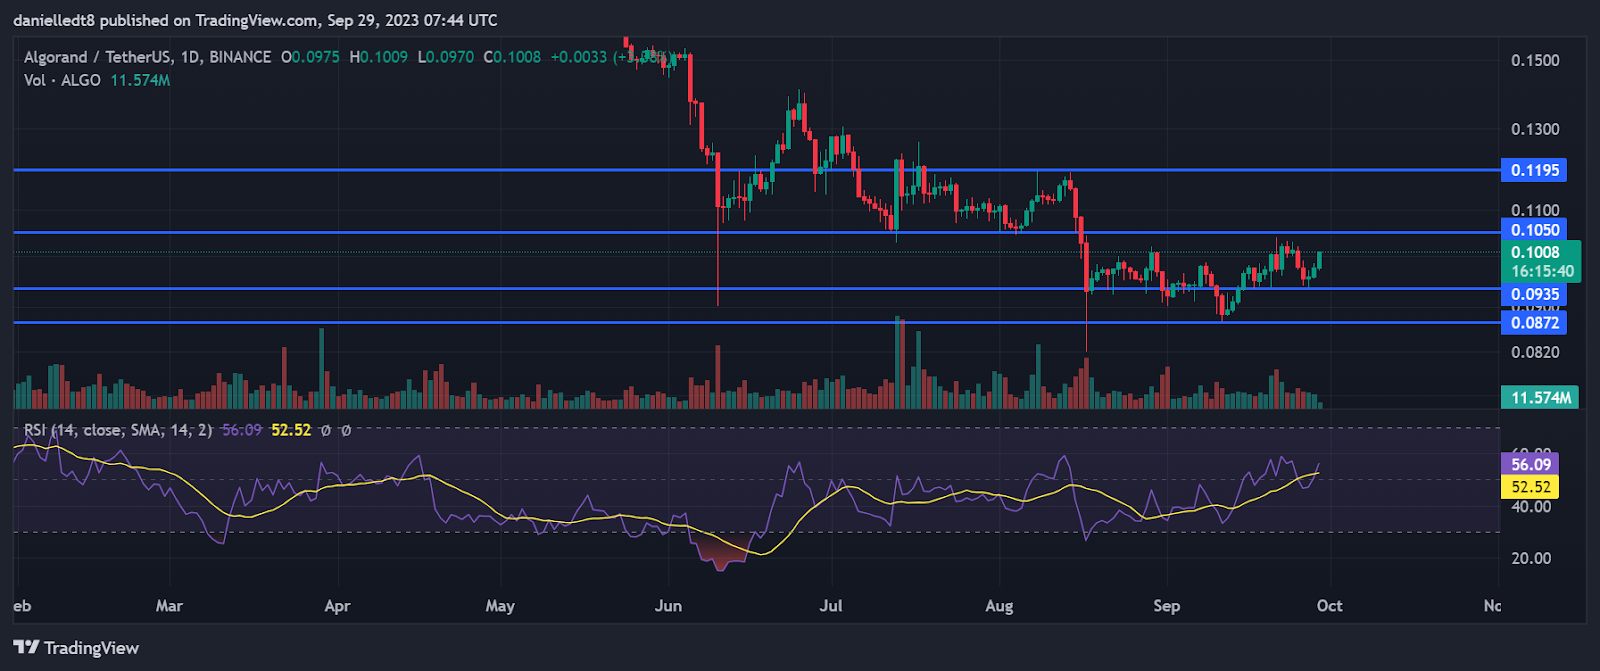
Task: Click the close value C0.1008 in legend
Action: tap(512, 57)
